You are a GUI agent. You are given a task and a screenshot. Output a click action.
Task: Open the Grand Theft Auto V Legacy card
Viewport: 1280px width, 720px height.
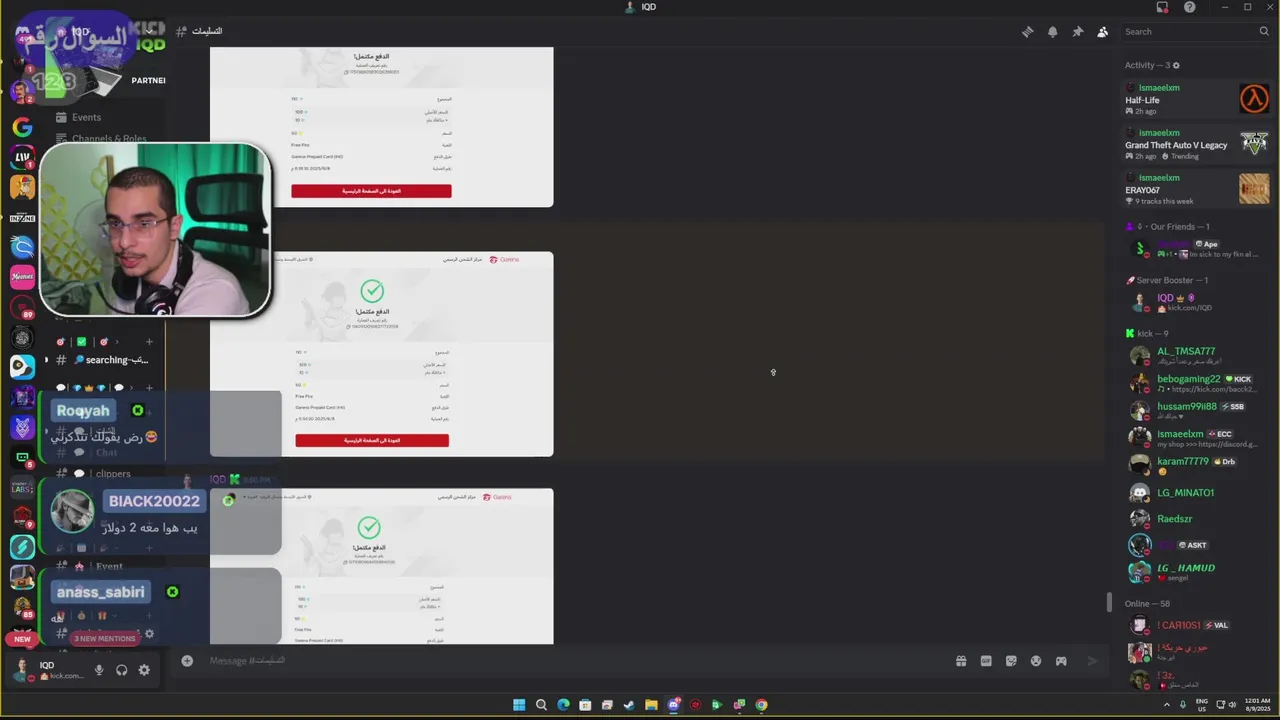1196,144
